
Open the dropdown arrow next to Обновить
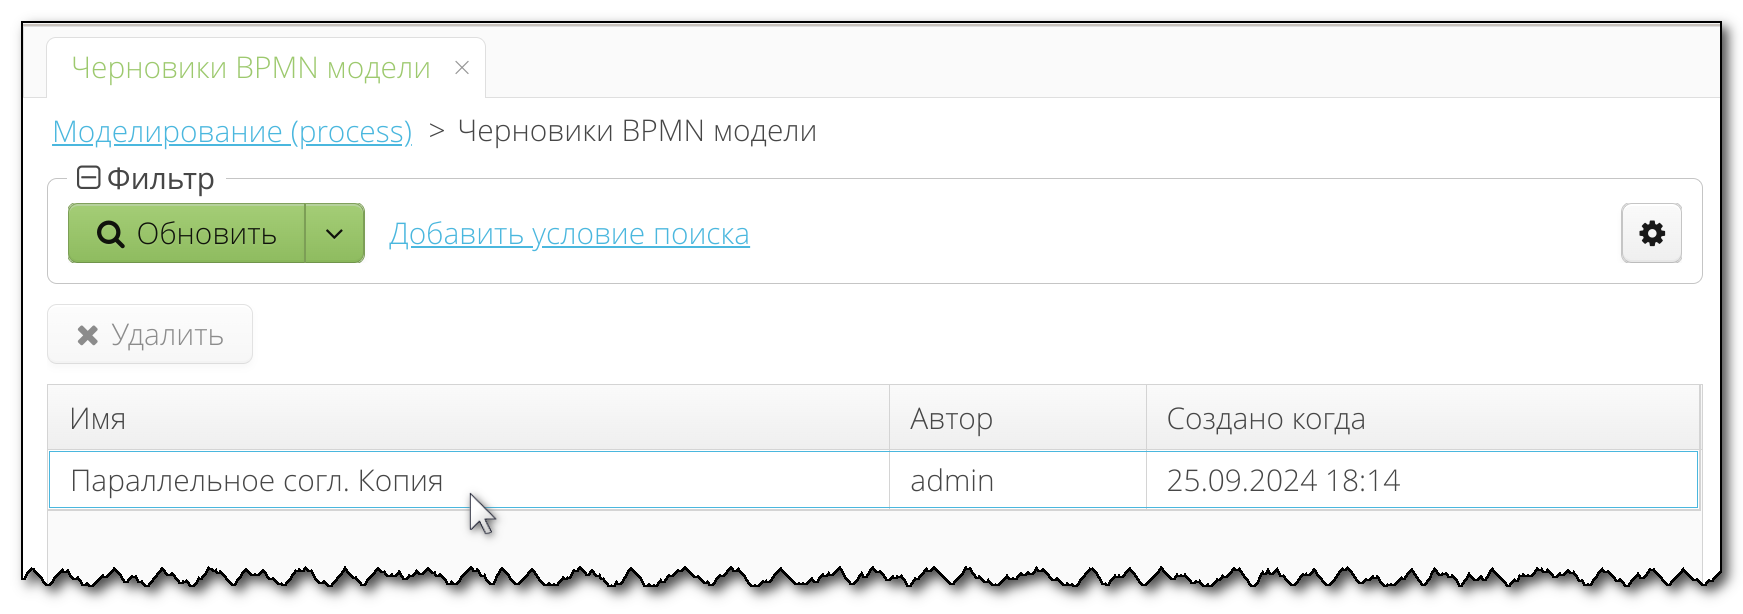point(332,233)
